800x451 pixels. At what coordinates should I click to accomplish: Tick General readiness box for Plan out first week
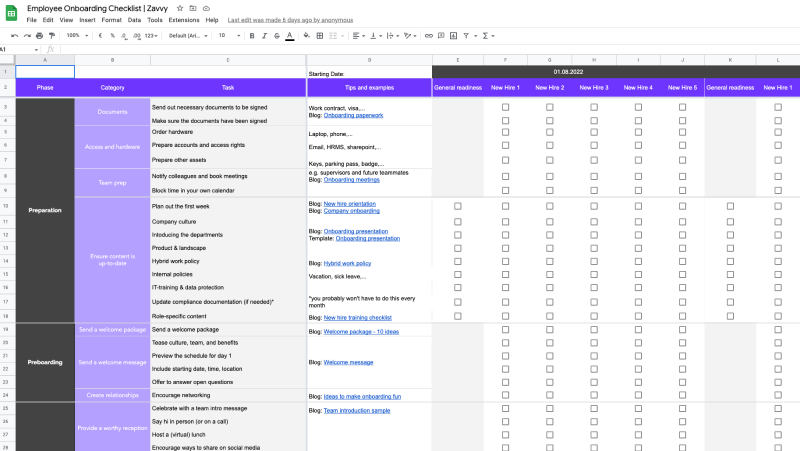(x=458, y=206)
